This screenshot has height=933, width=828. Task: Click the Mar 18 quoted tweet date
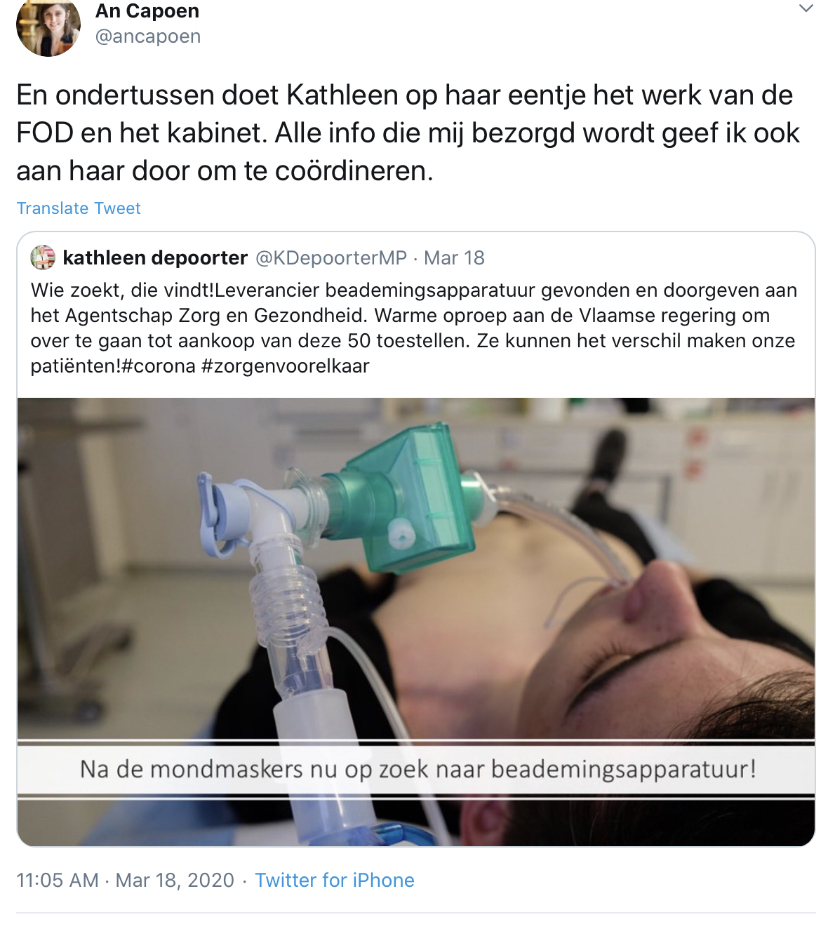point(454,258)
